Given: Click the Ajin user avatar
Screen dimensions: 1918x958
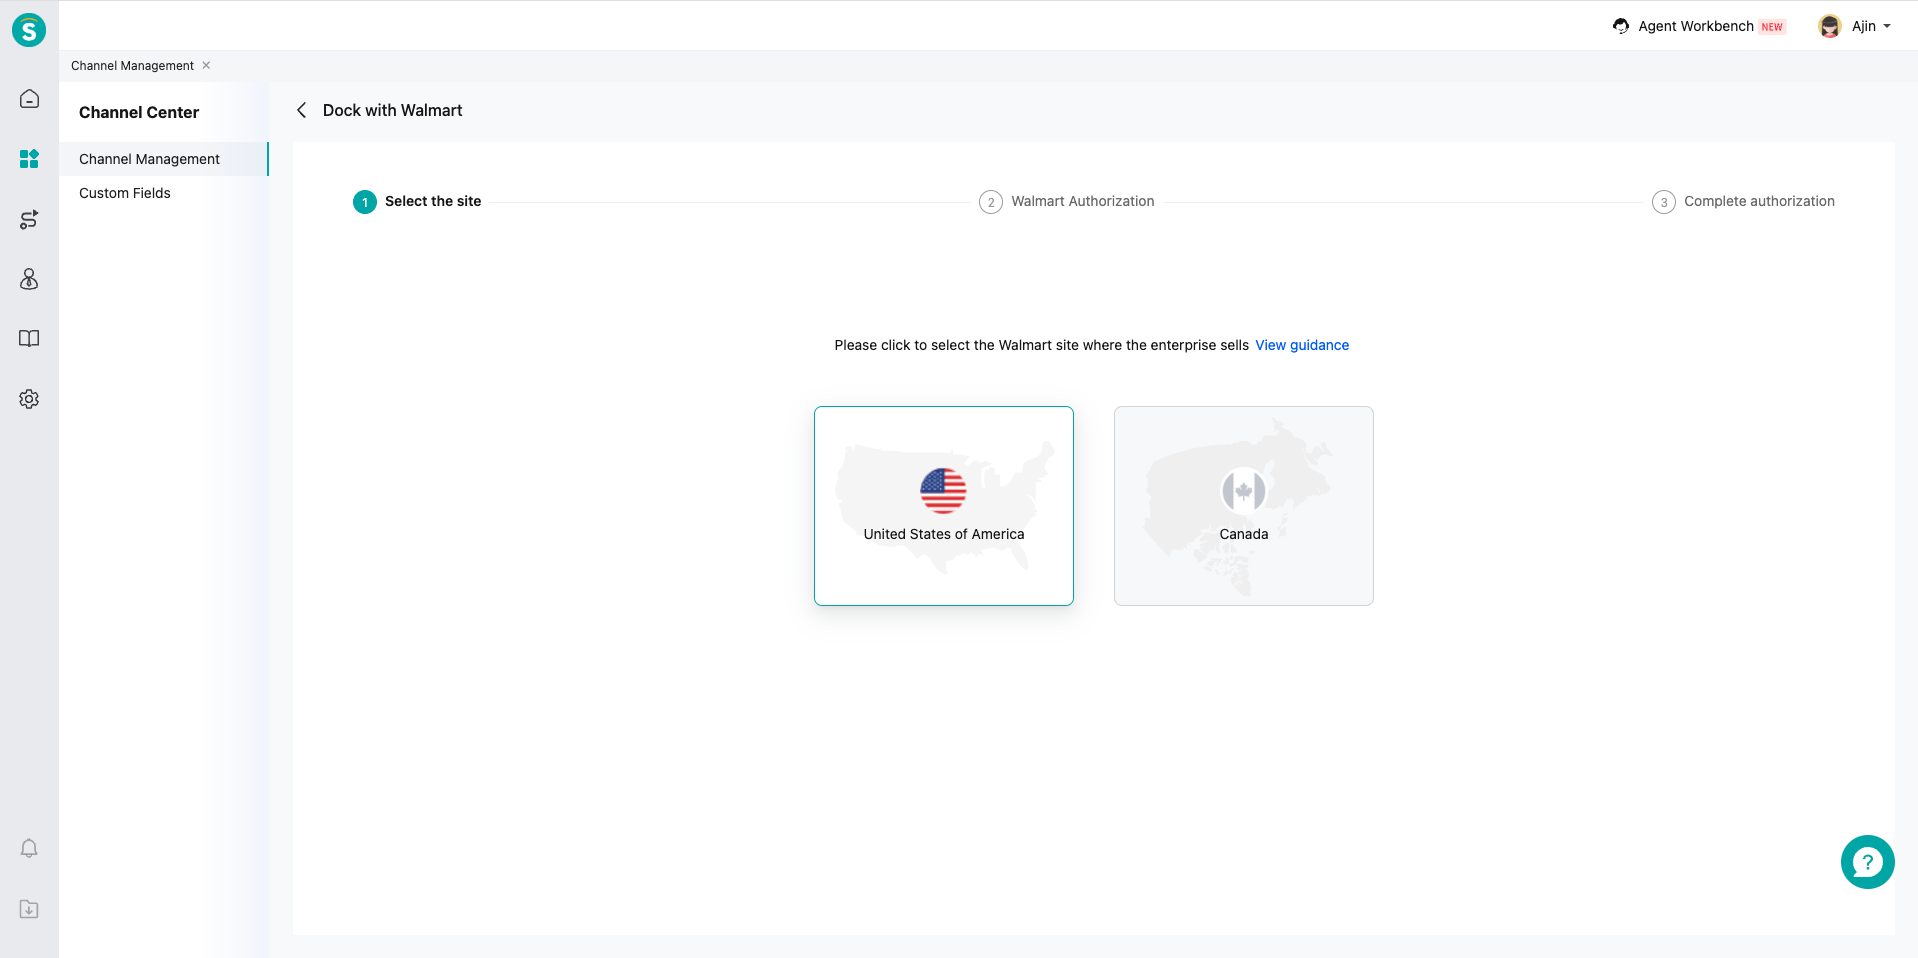Looking at the screenshot, I should [1830, 26].
